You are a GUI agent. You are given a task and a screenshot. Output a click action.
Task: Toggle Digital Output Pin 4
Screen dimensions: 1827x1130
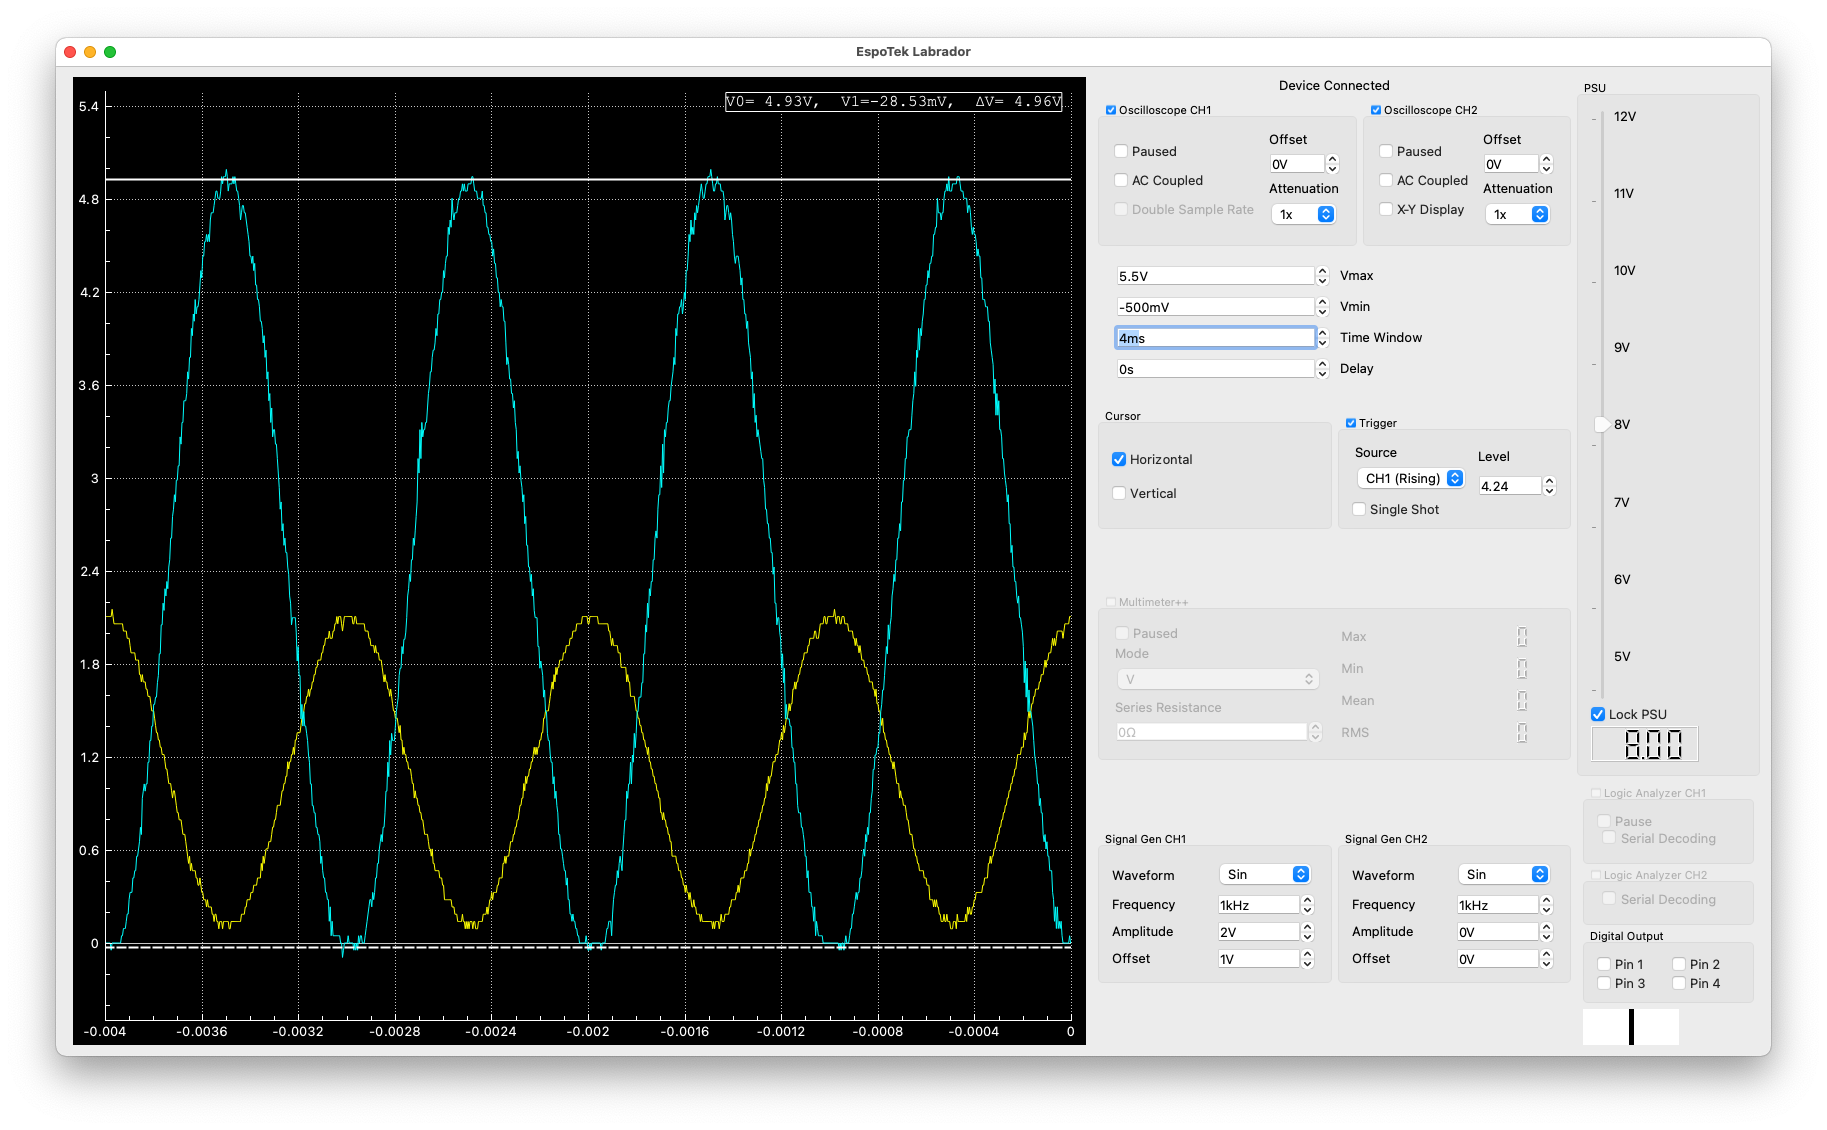(x=1679, y=983)
